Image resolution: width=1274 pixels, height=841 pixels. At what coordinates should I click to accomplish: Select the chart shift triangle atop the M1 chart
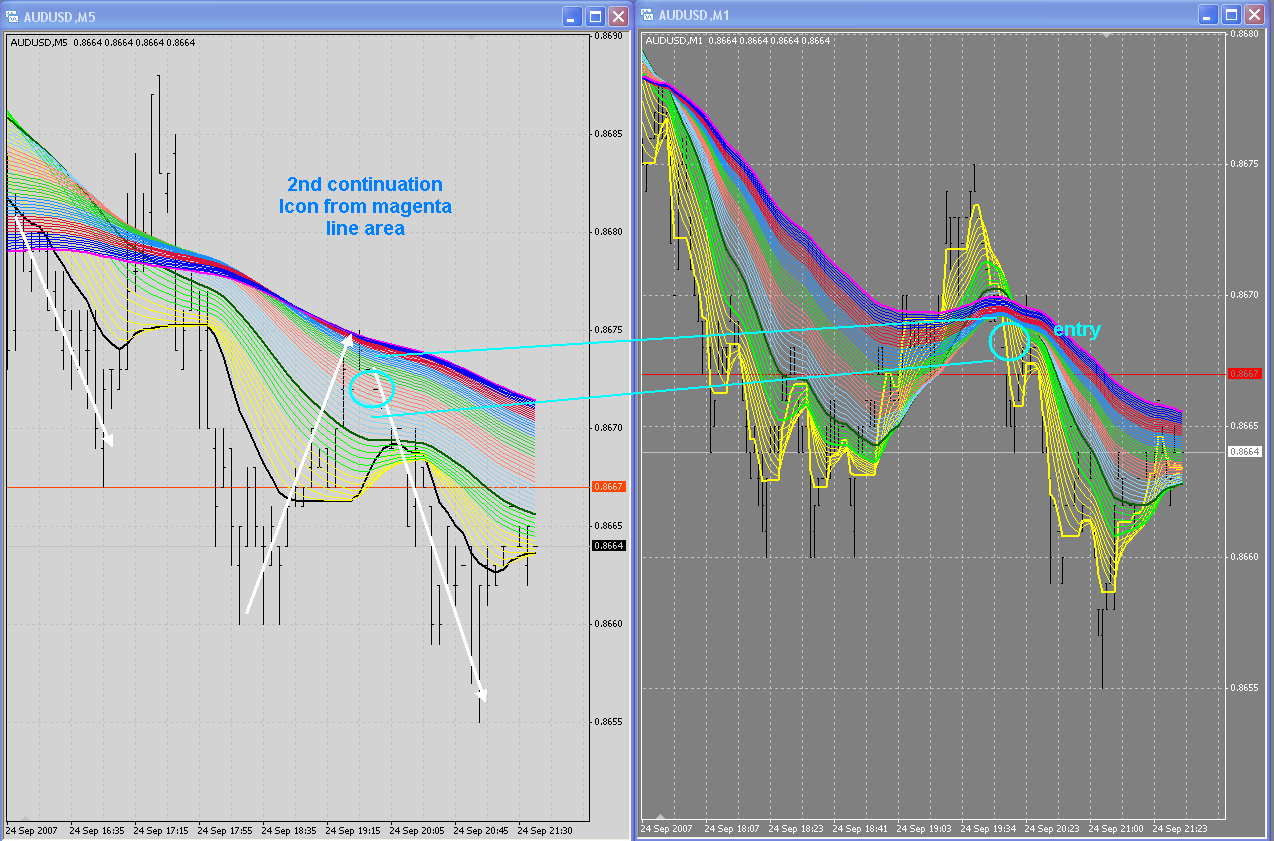[1105, 36]
